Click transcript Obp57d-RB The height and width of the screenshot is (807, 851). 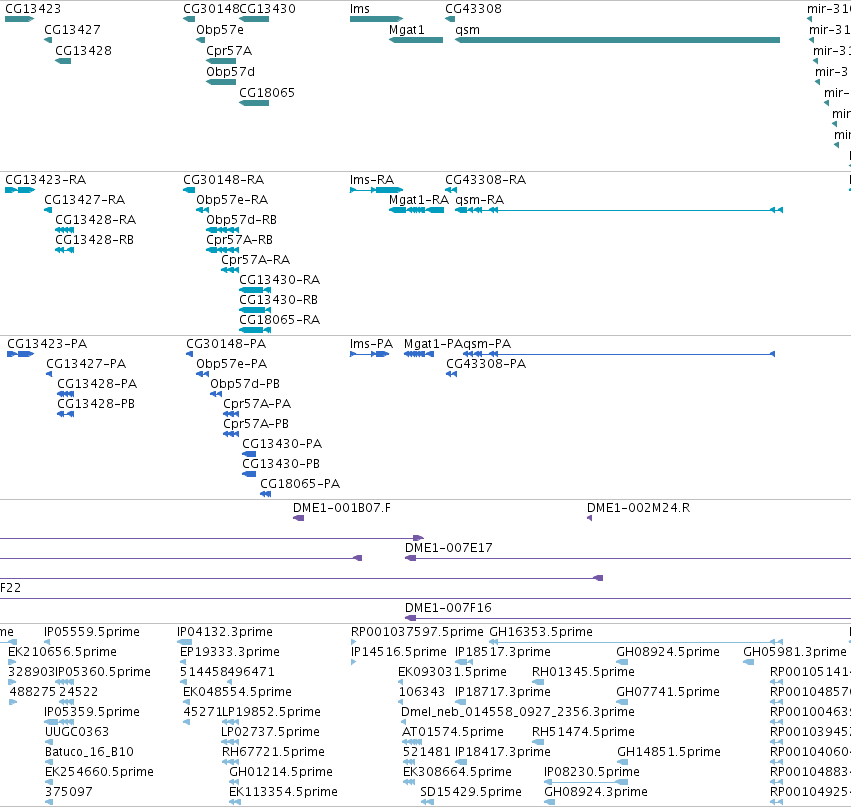tap(242, 220)
